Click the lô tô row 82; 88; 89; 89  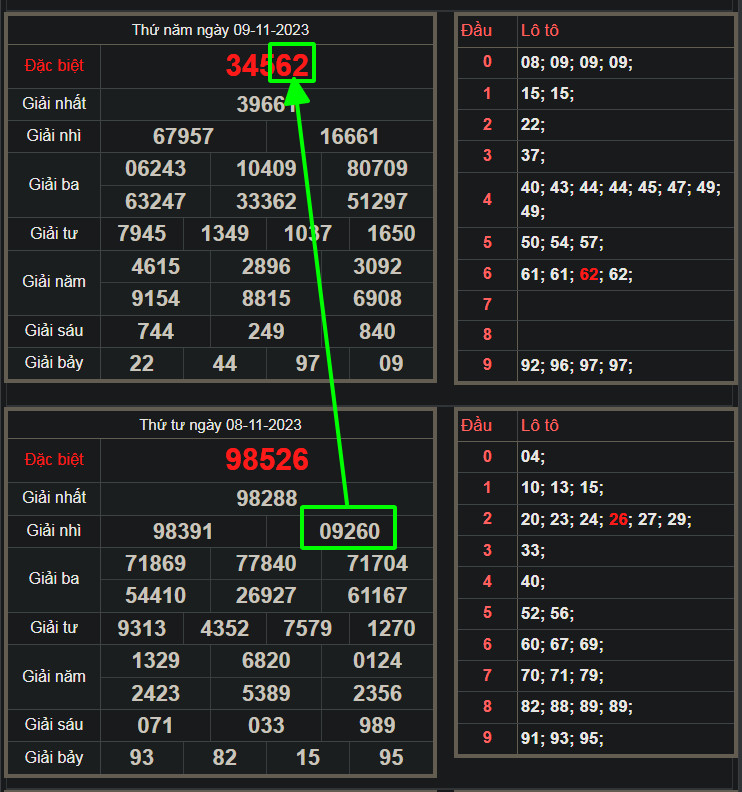pos(577,707)
